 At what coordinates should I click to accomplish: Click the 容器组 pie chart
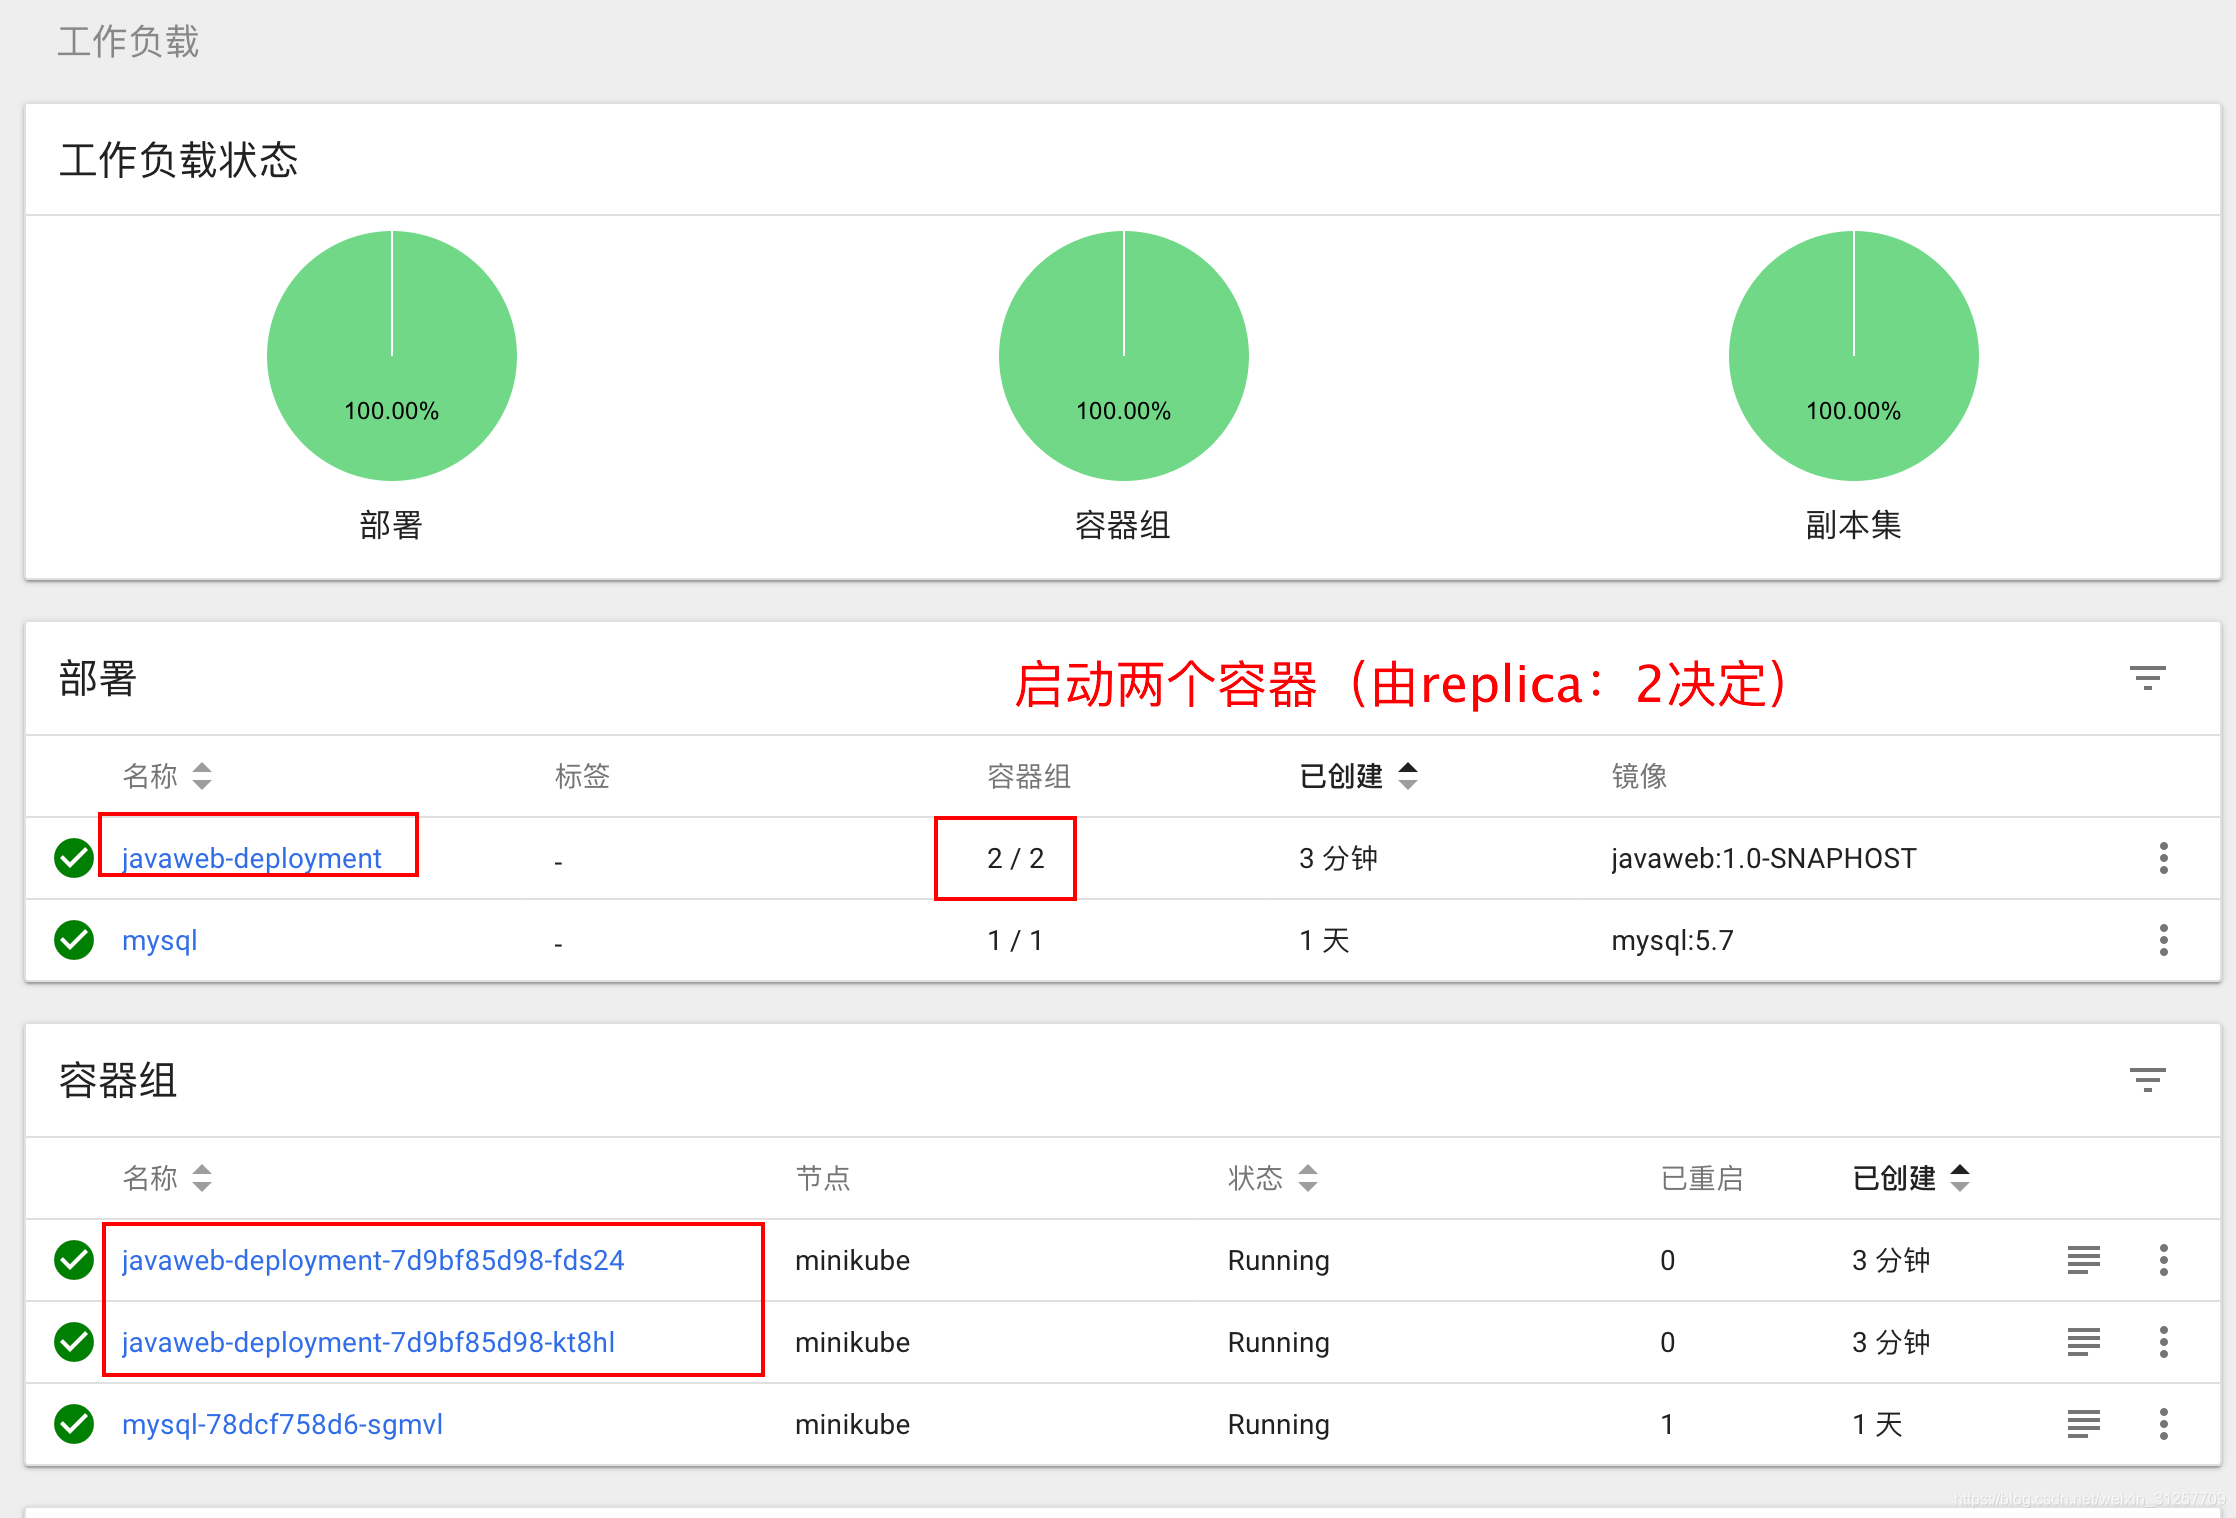pos(1124,356)
